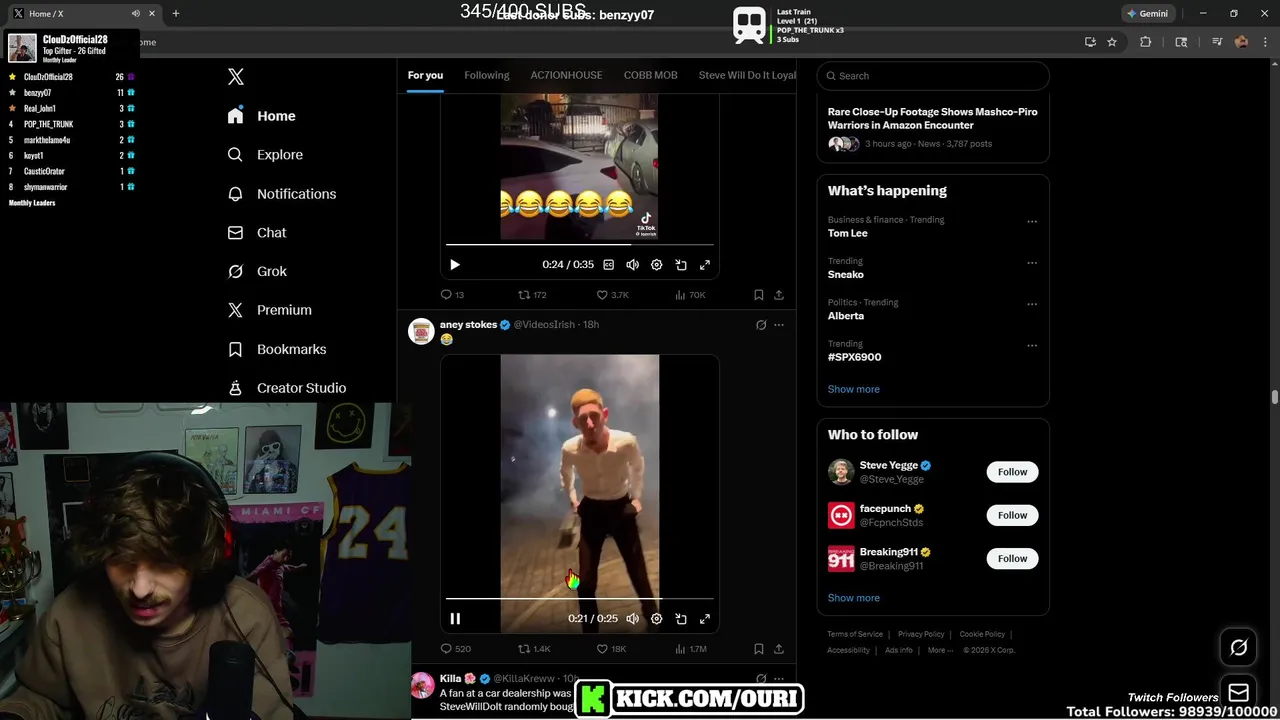View analytics showing 1.7M views
The width and height of the screenshot is (1280, 720).
tap(691, 649)
